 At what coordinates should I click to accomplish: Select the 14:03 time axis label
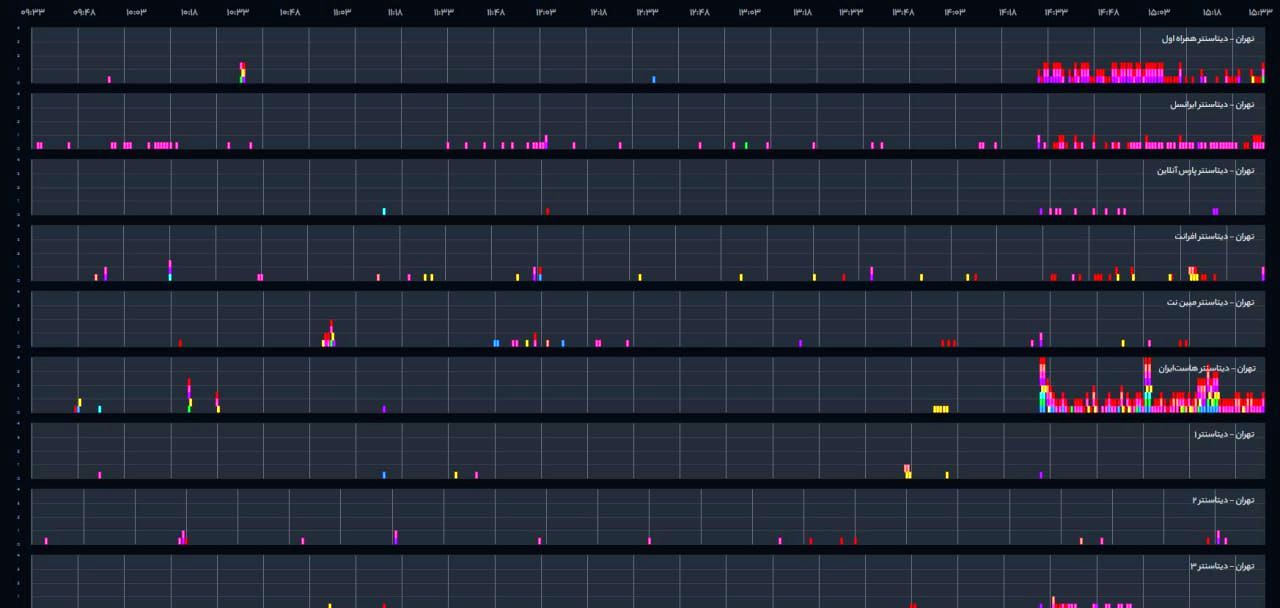954,12
